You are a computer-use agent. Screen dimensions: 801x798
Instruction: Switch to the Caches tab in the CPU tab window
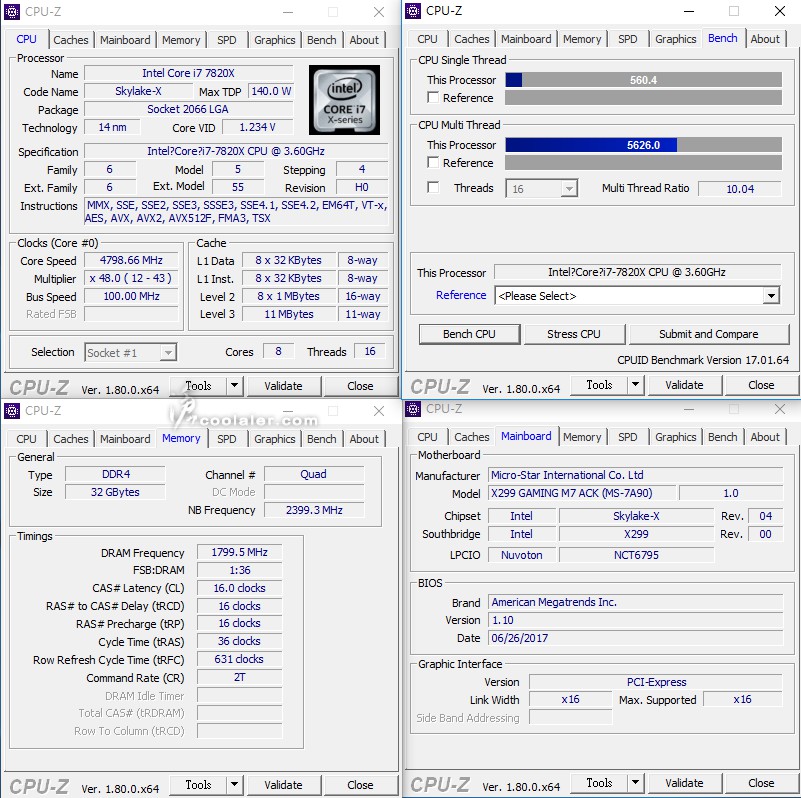(70, 40)
